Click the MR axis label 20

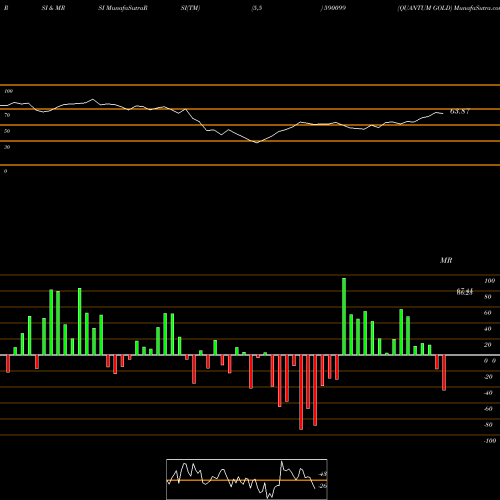pos(488,345)
